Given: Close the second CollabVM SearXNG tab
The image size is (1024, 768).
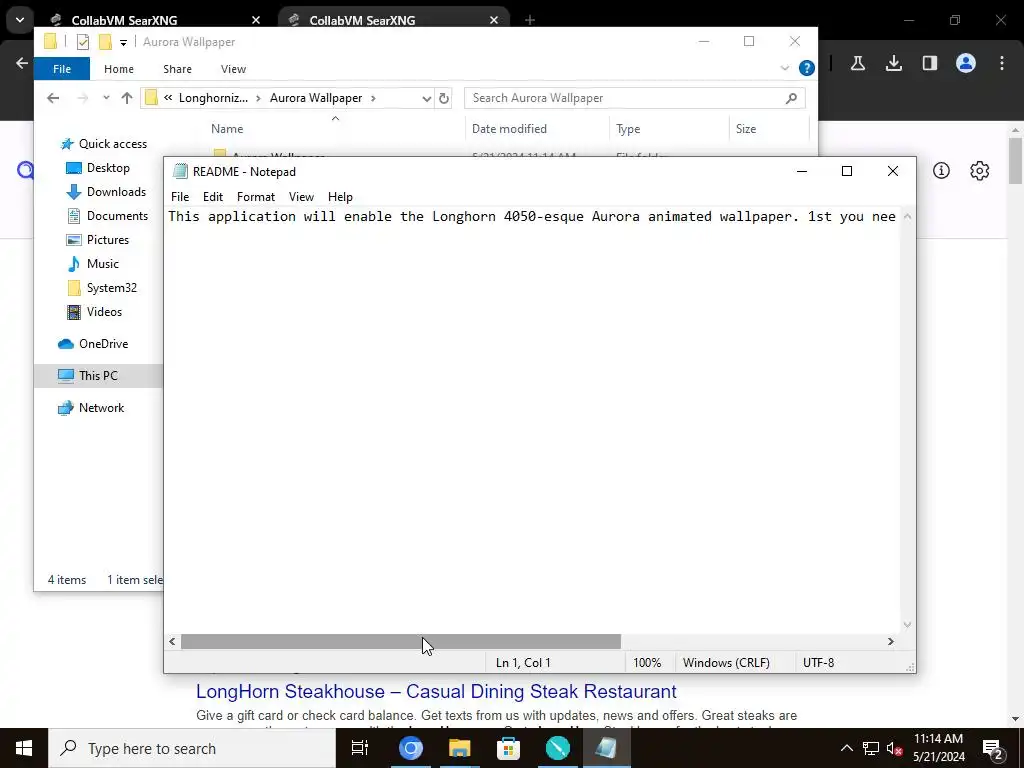Looking at the screenshot, I should [x=494, y=20].
